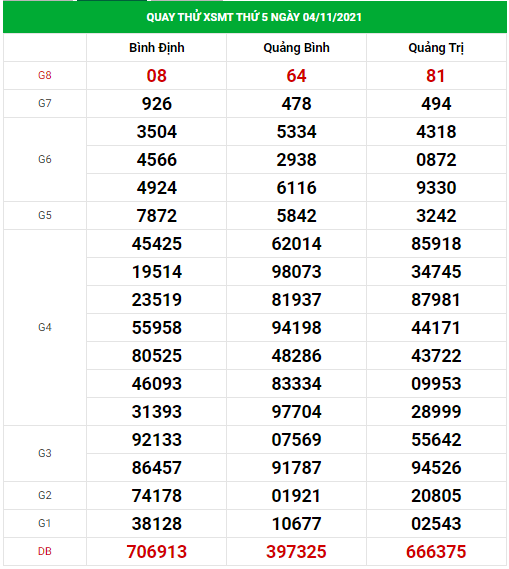Viewport: 509px width, 569px height.
Task: Click the G7 number 926
Action: tap(157, 104)
